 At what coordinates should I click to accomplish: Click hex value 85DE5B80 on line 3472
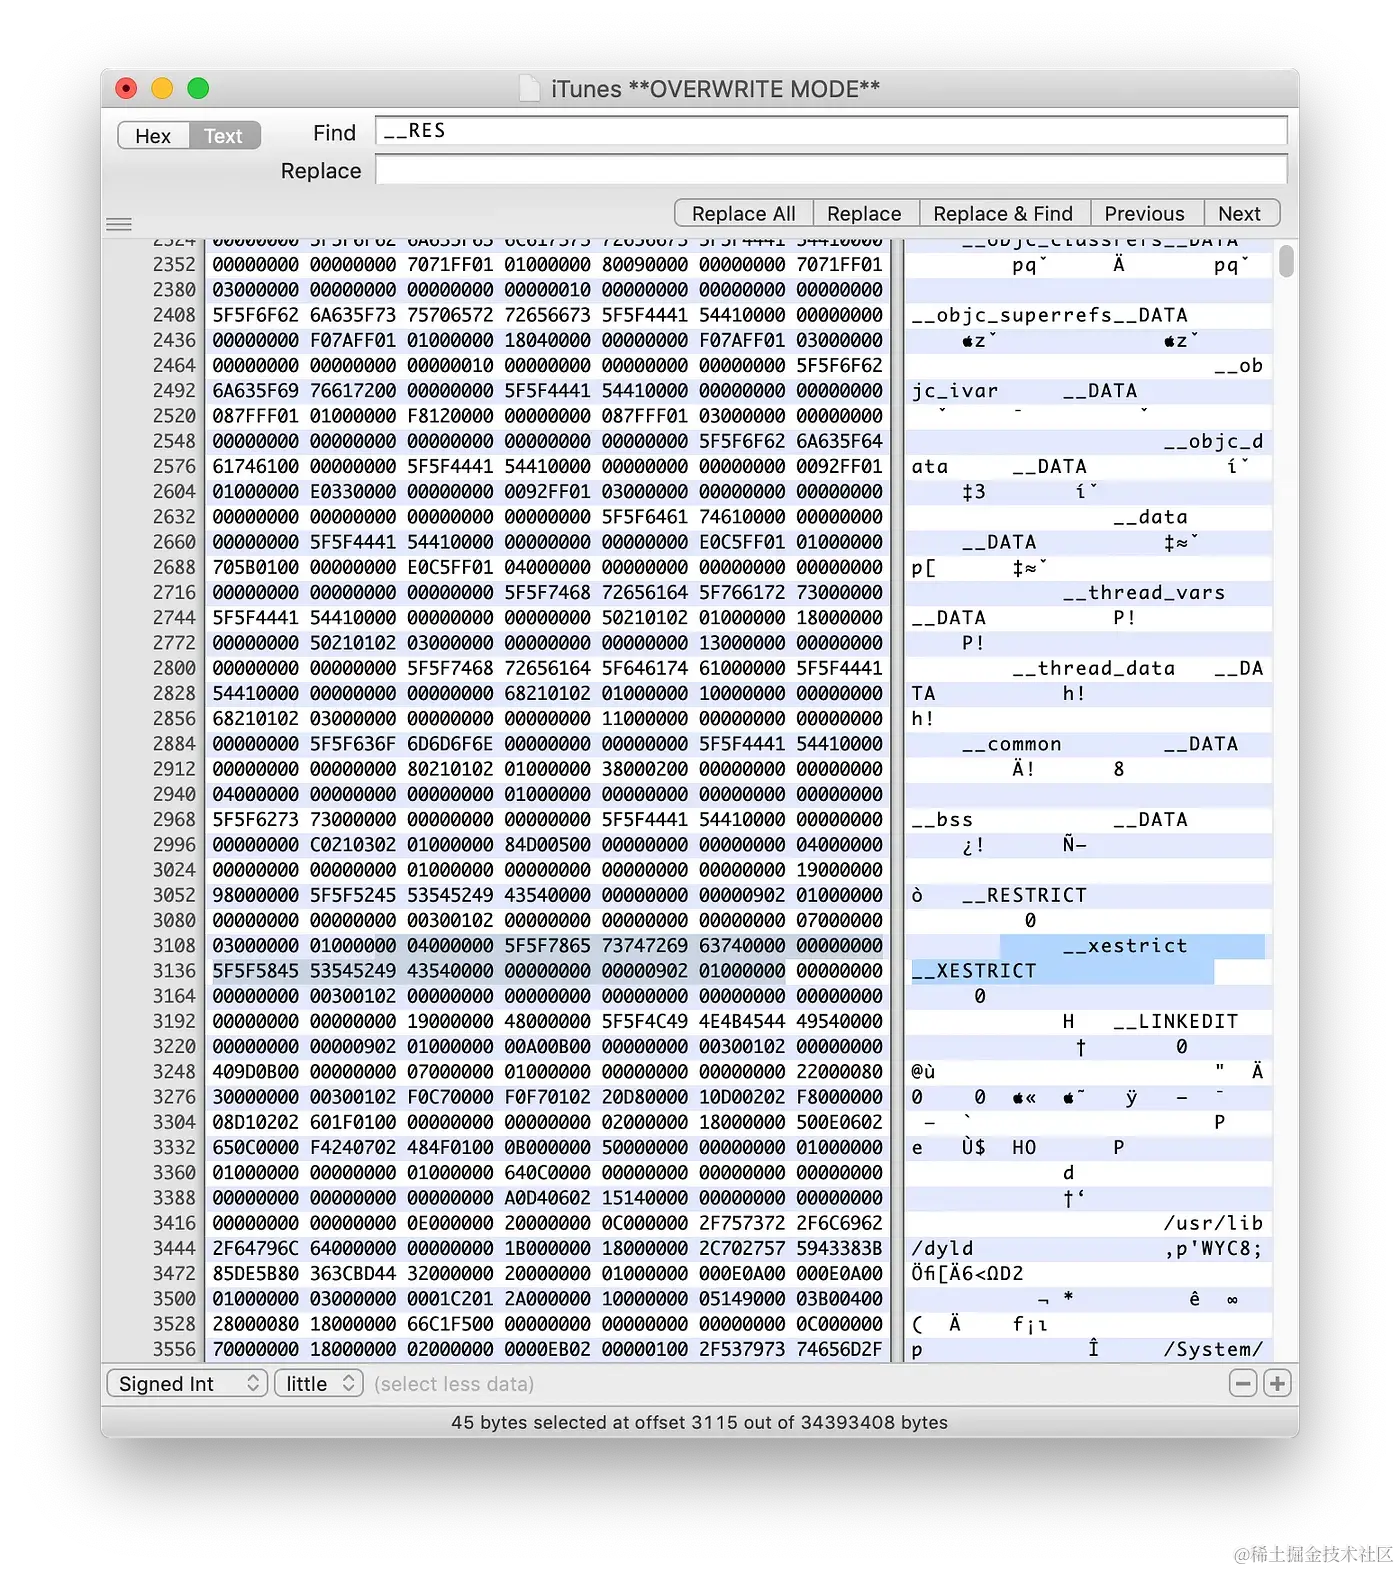pyautogui.click(x=256, y=1273)
